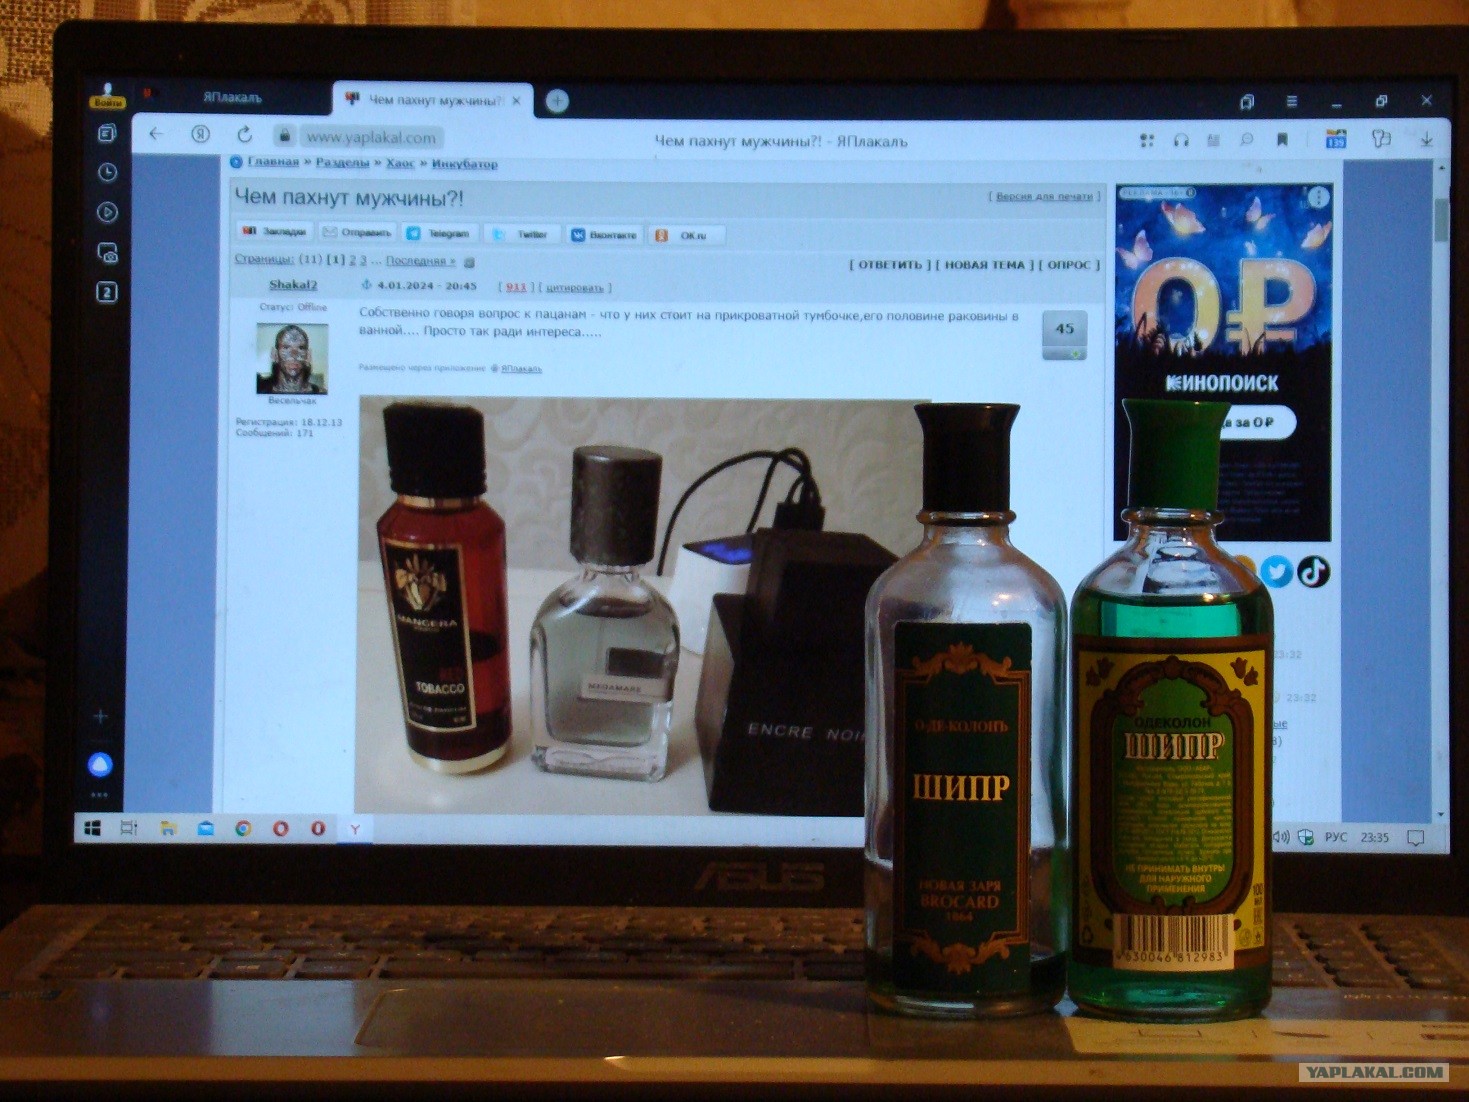Open the extension icon beside the calendar

(x=1381, y=139)
